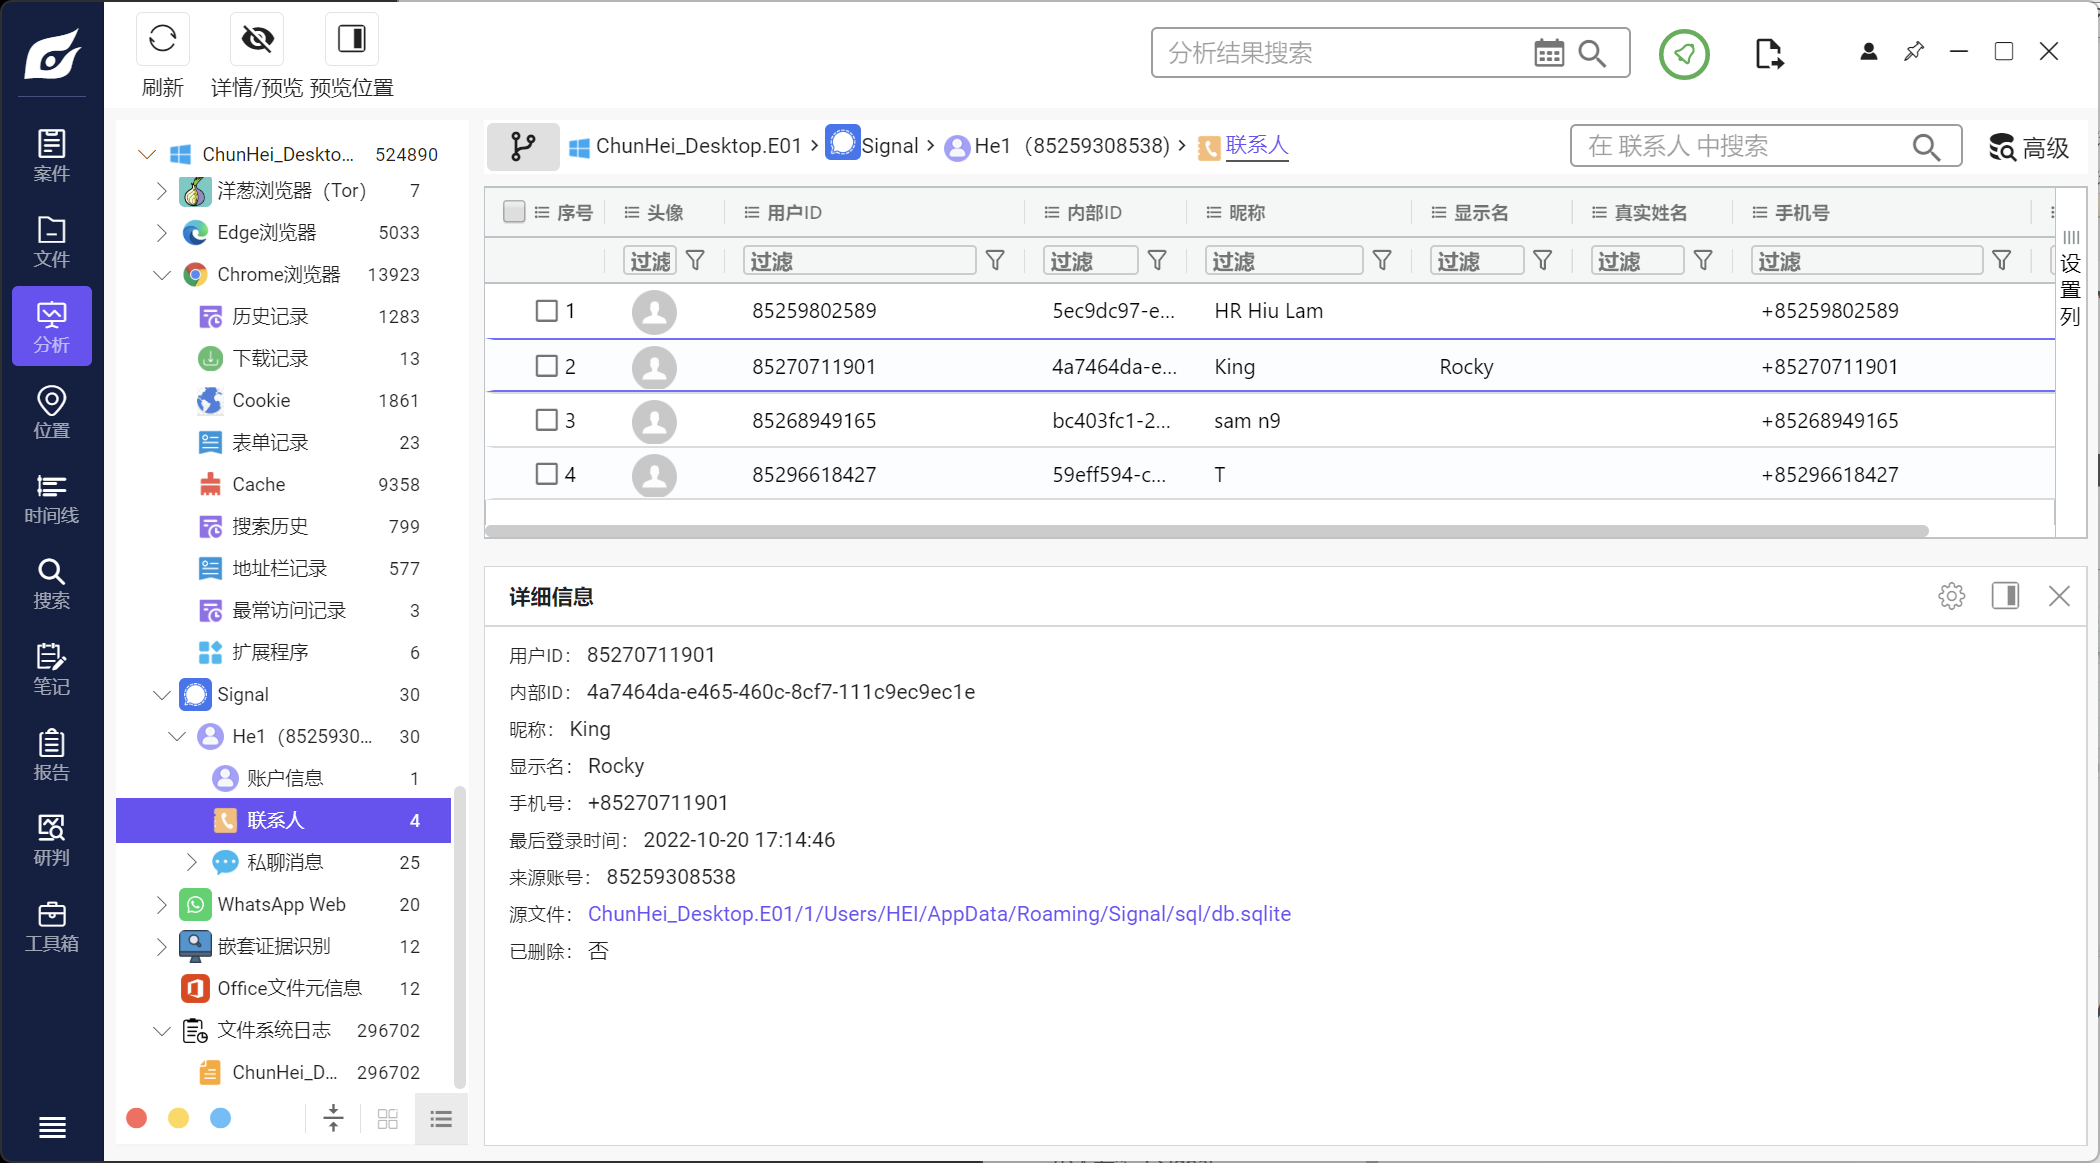This screenshot has width=2100, height=1163.
Task: Open the 工具箱 sidebar section
Action: [52, 926]
